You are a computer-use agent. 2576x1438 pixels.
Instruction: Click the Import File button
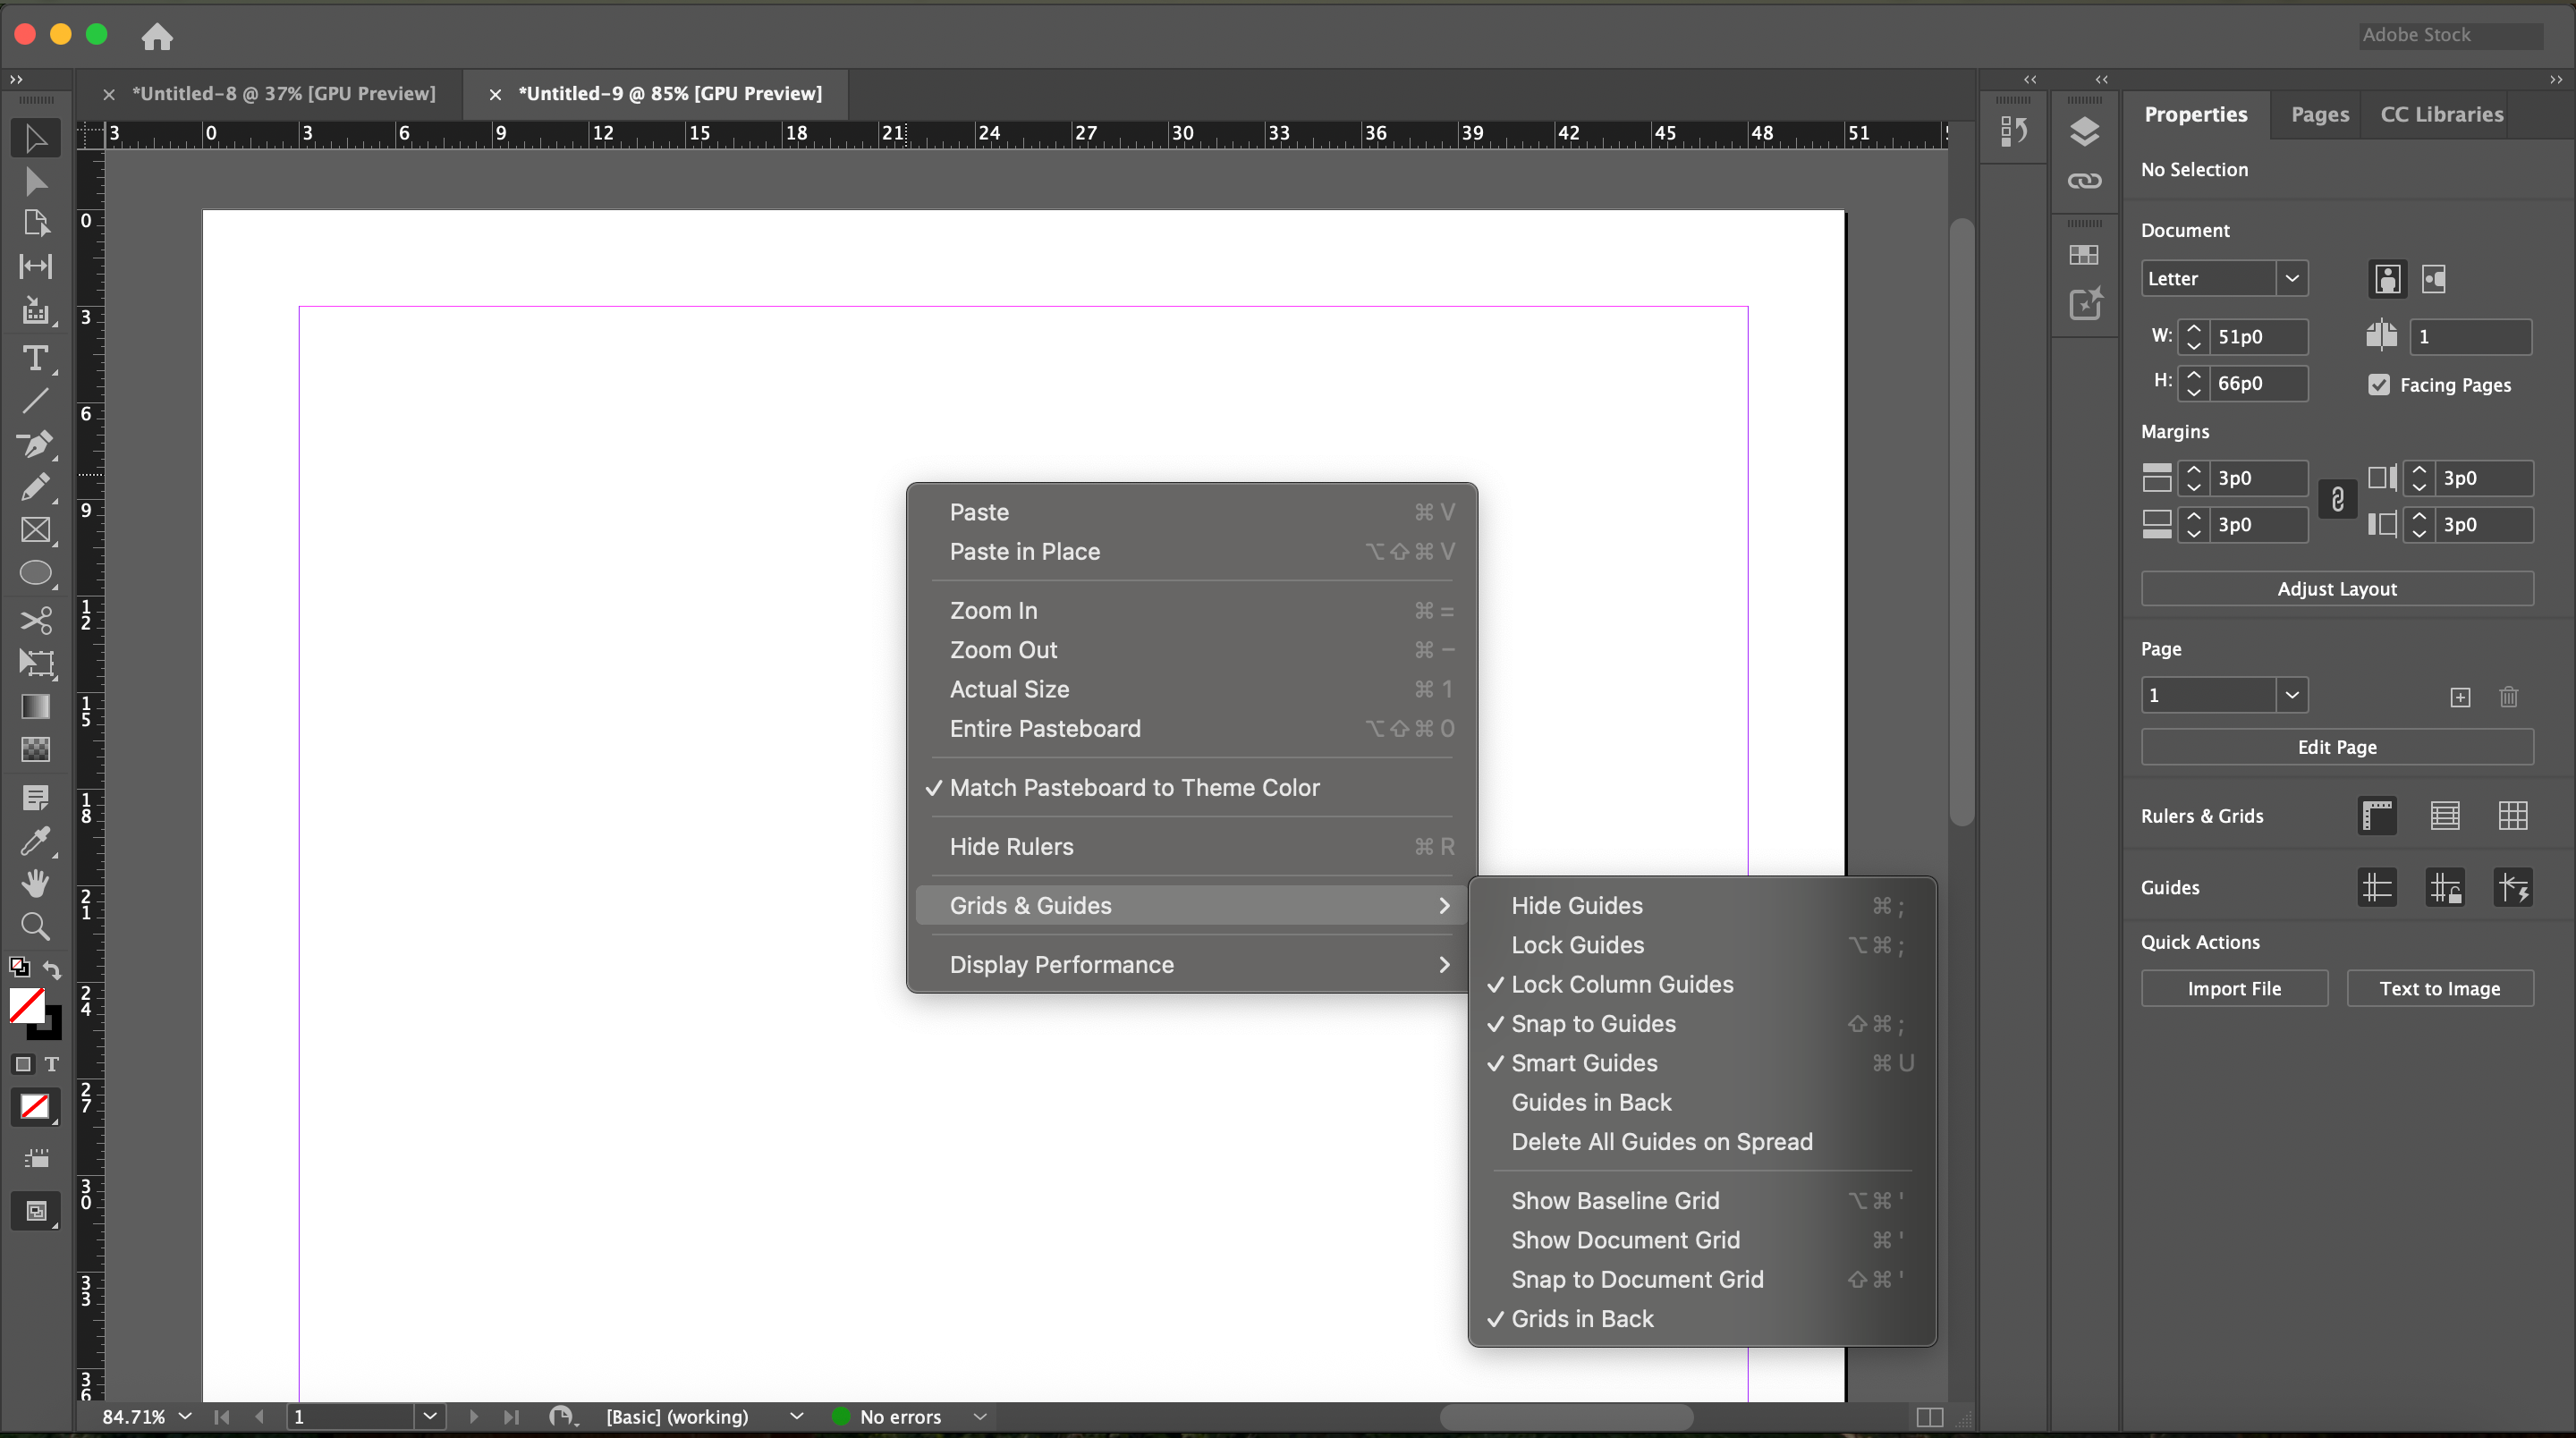click(2233, 988)
